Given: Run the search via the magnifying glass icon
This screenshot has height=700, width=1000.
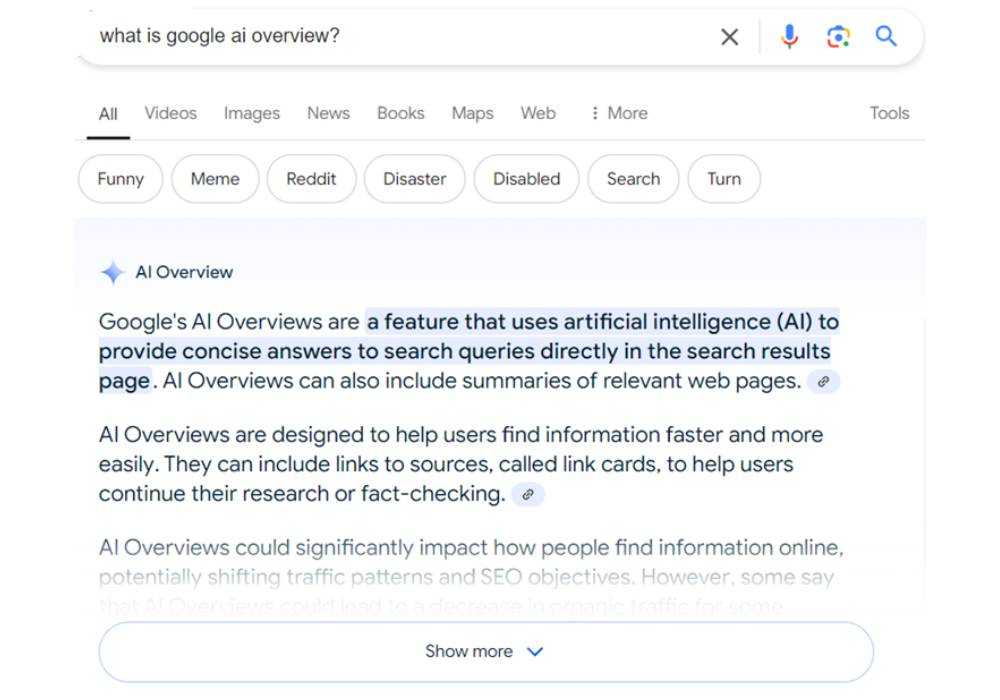Looking at the screenshot, I should pos(886,36).
